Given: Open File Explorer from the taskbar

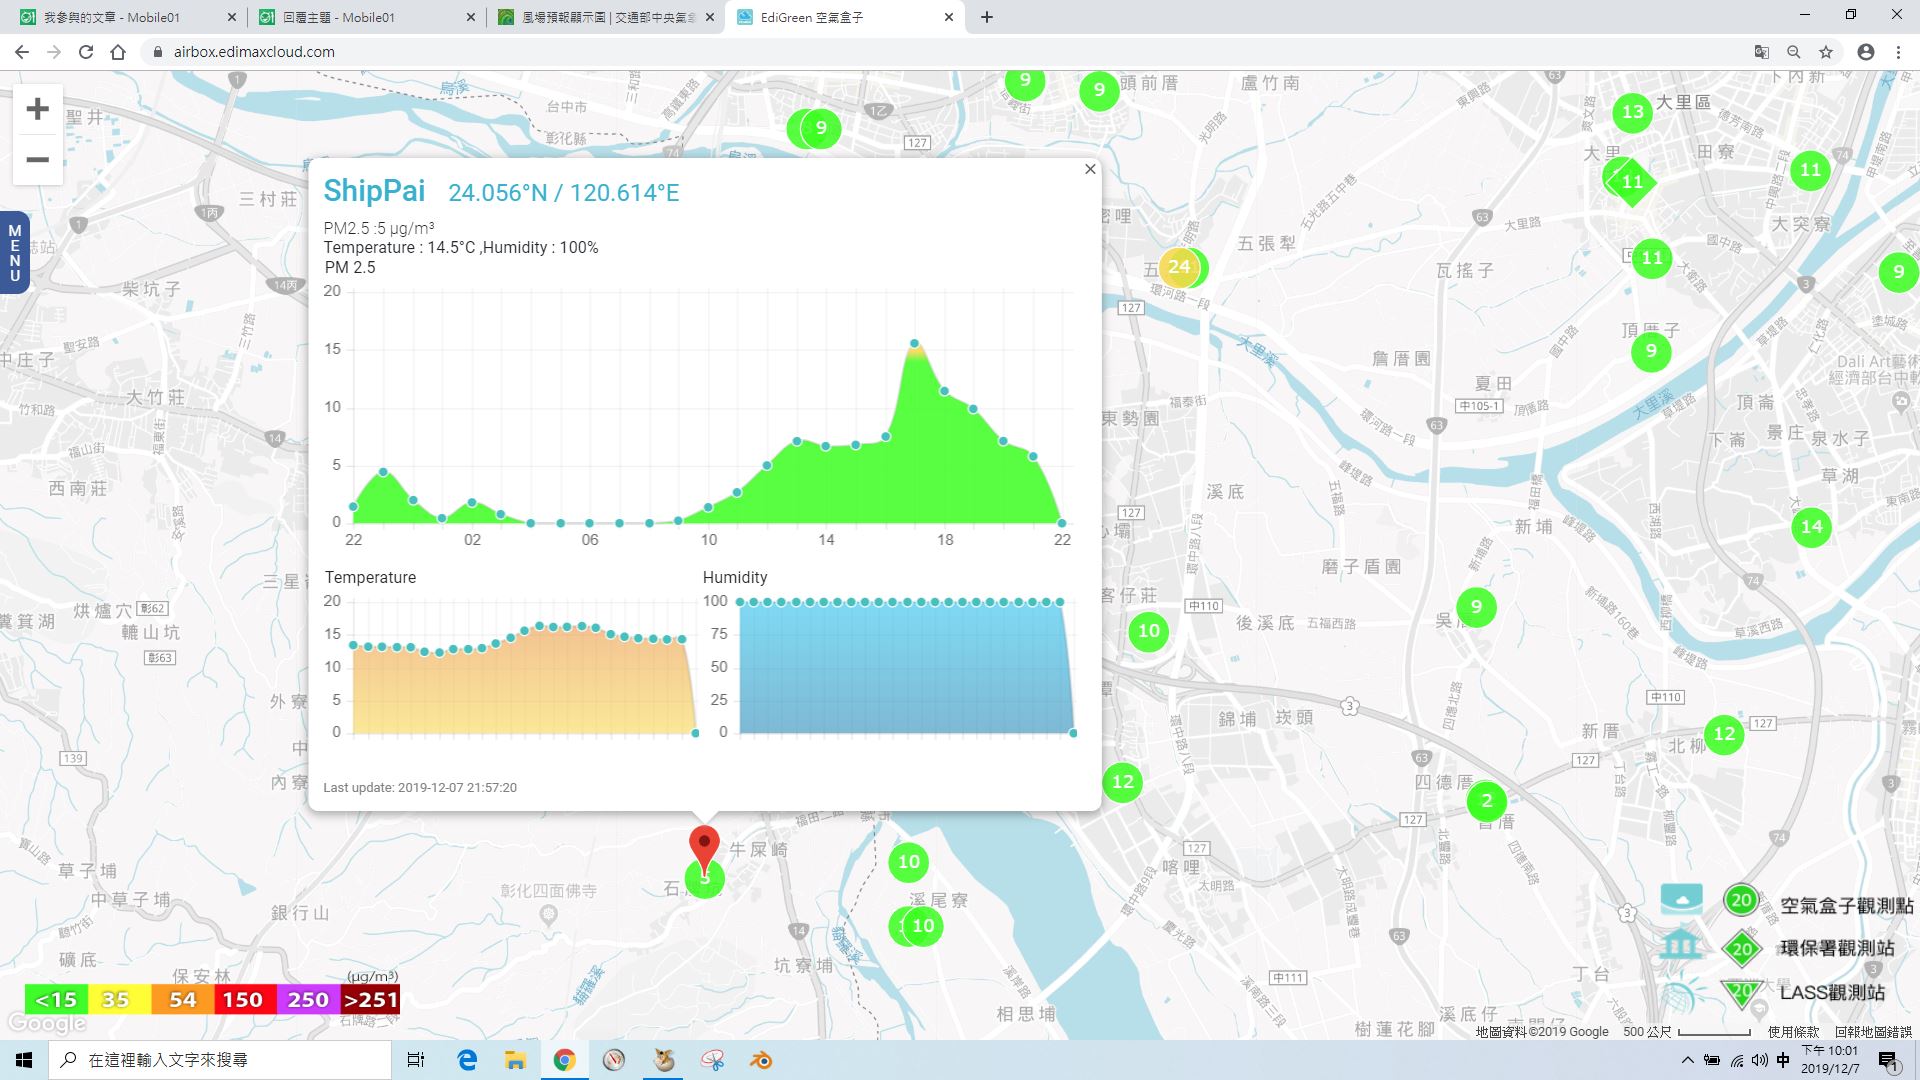Looking at the screenshot, I should point(515,1060).
